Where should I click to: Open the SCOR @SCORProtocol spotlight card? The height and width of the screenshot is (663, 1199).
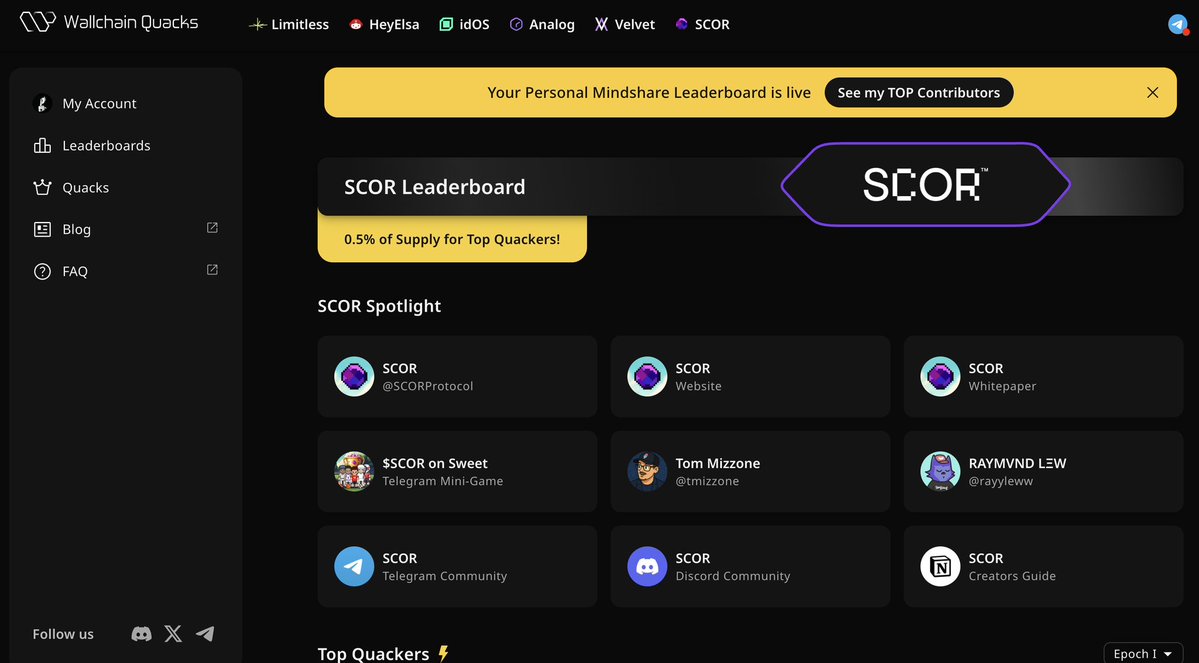click(457, 376)
